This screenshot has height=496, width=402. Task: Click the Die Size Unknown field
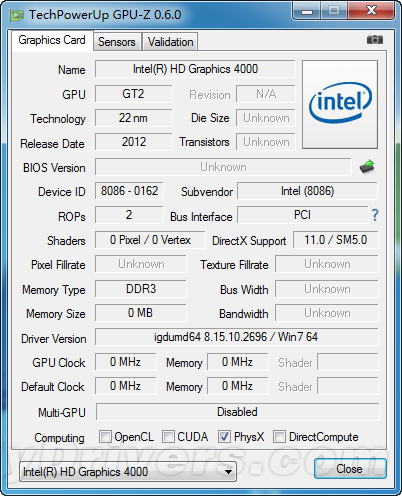click(266, 118)
